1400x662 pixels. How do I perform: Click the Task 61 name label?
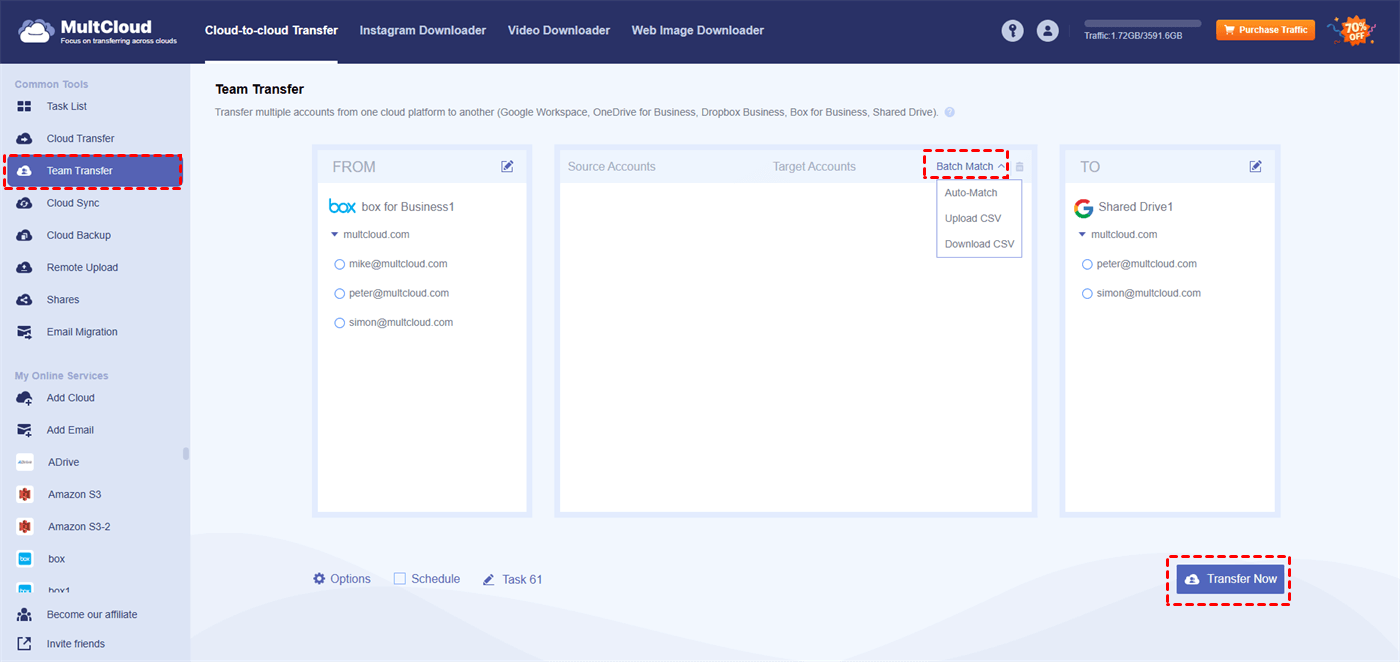click(522, 579)
